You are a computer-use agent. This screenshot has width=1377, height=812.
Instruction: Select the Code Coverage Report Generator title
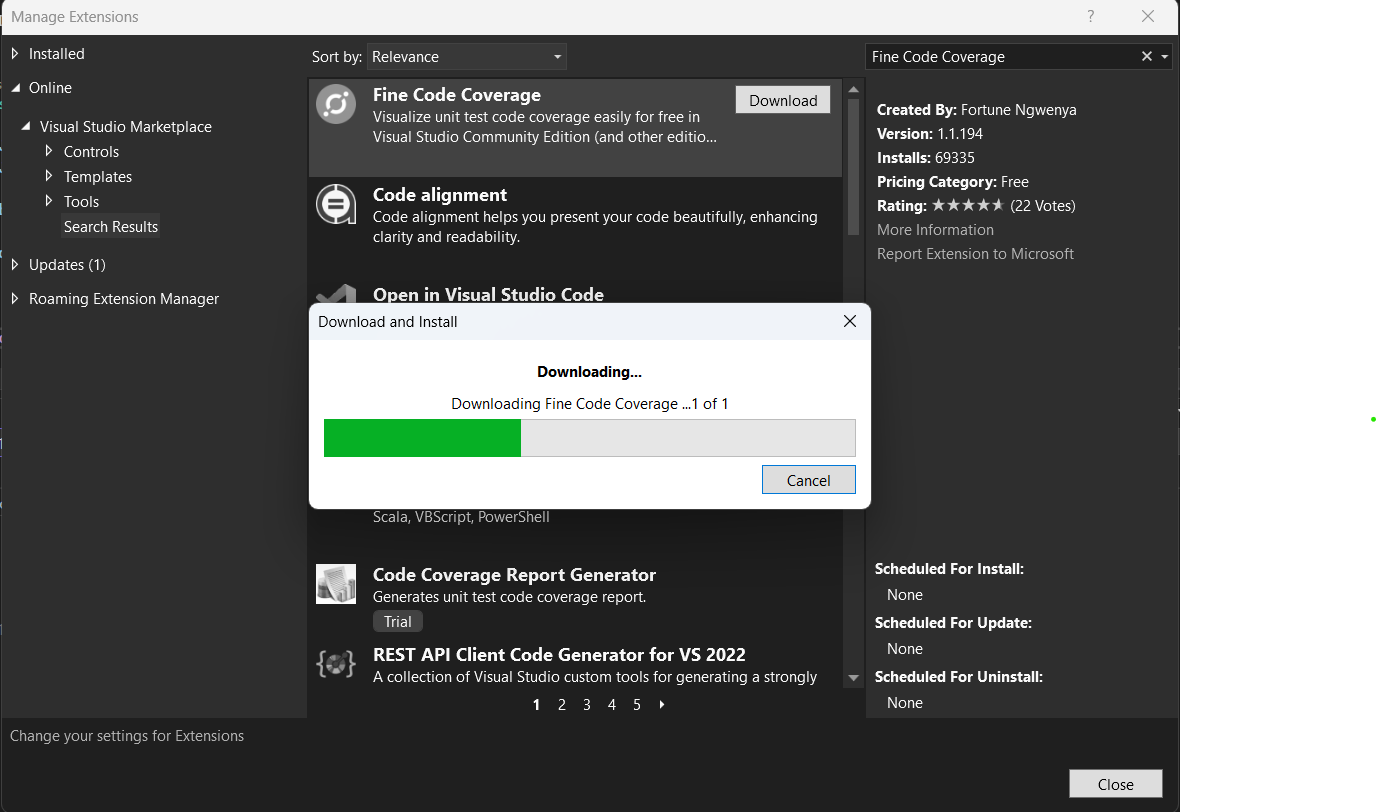click(x=514, y=575)
